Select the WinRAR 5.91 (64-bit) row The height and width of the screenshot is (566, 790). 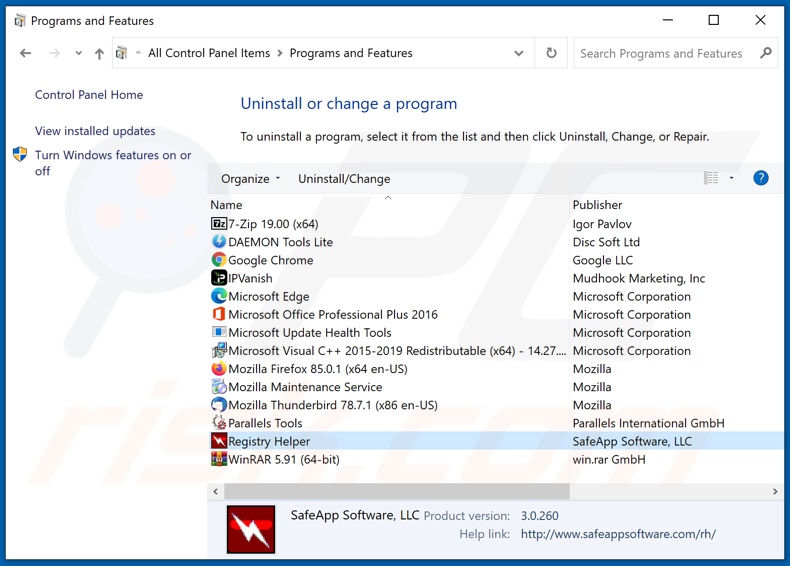496,460
